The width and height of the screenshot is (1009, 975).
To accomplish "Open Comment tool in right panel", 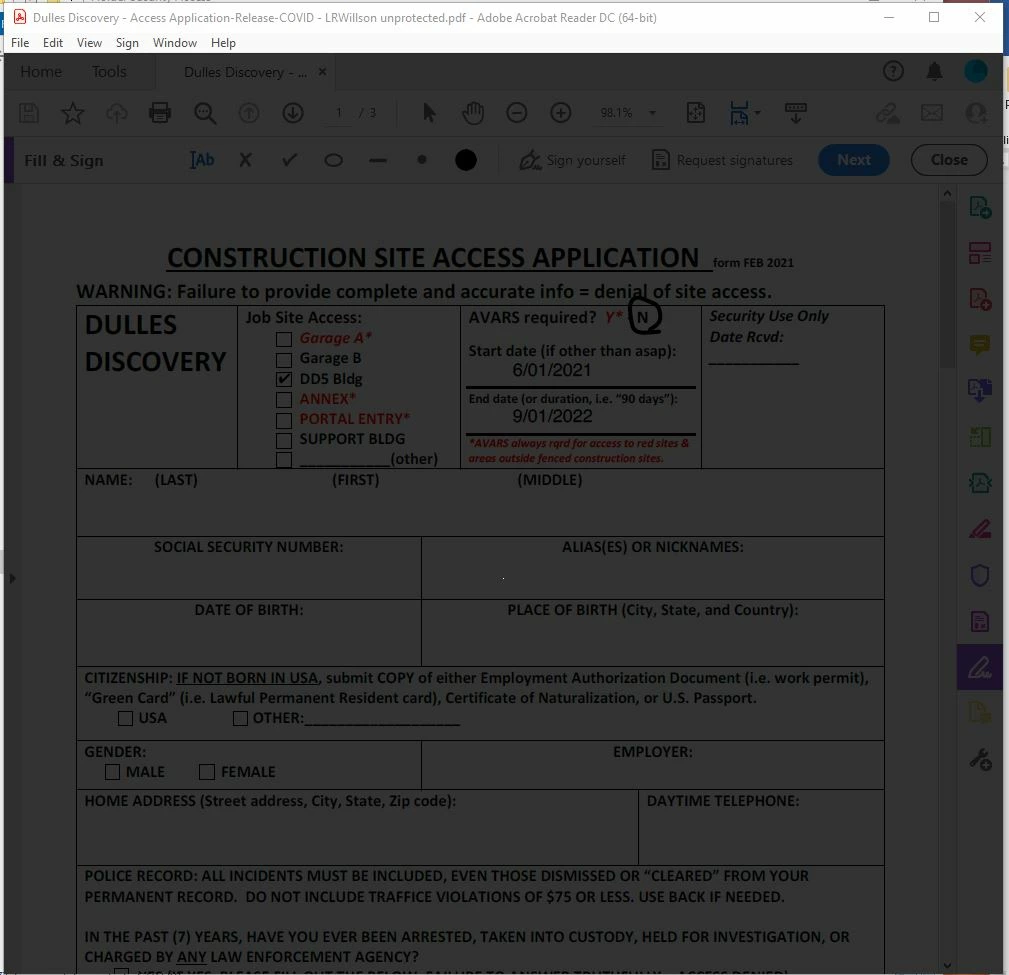I will (979, 344).
